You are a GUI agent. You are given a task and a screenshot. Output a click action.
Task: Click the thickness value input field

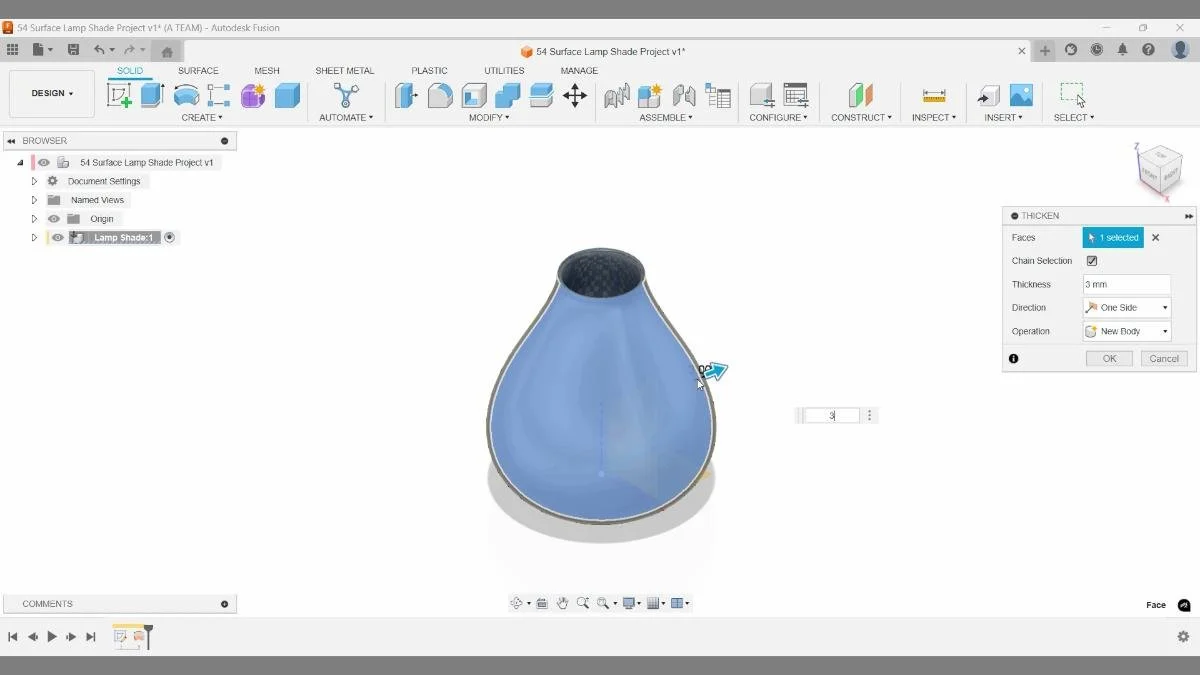1126,284
